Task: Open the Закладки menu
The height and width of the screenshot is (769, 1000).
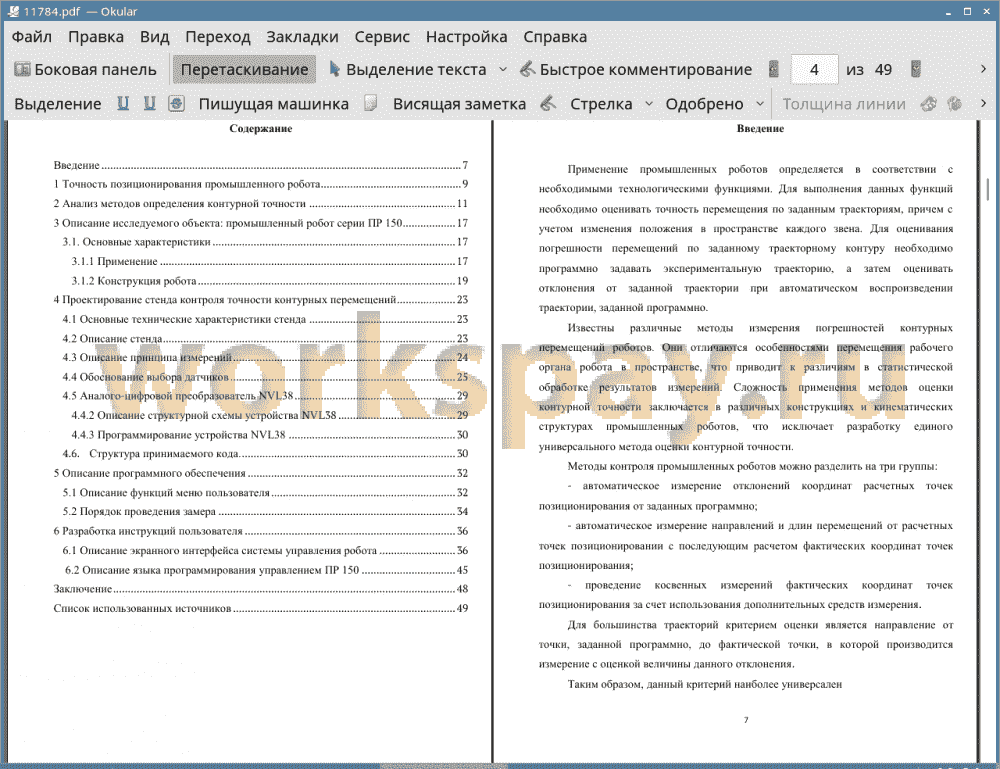Action: 302,37
